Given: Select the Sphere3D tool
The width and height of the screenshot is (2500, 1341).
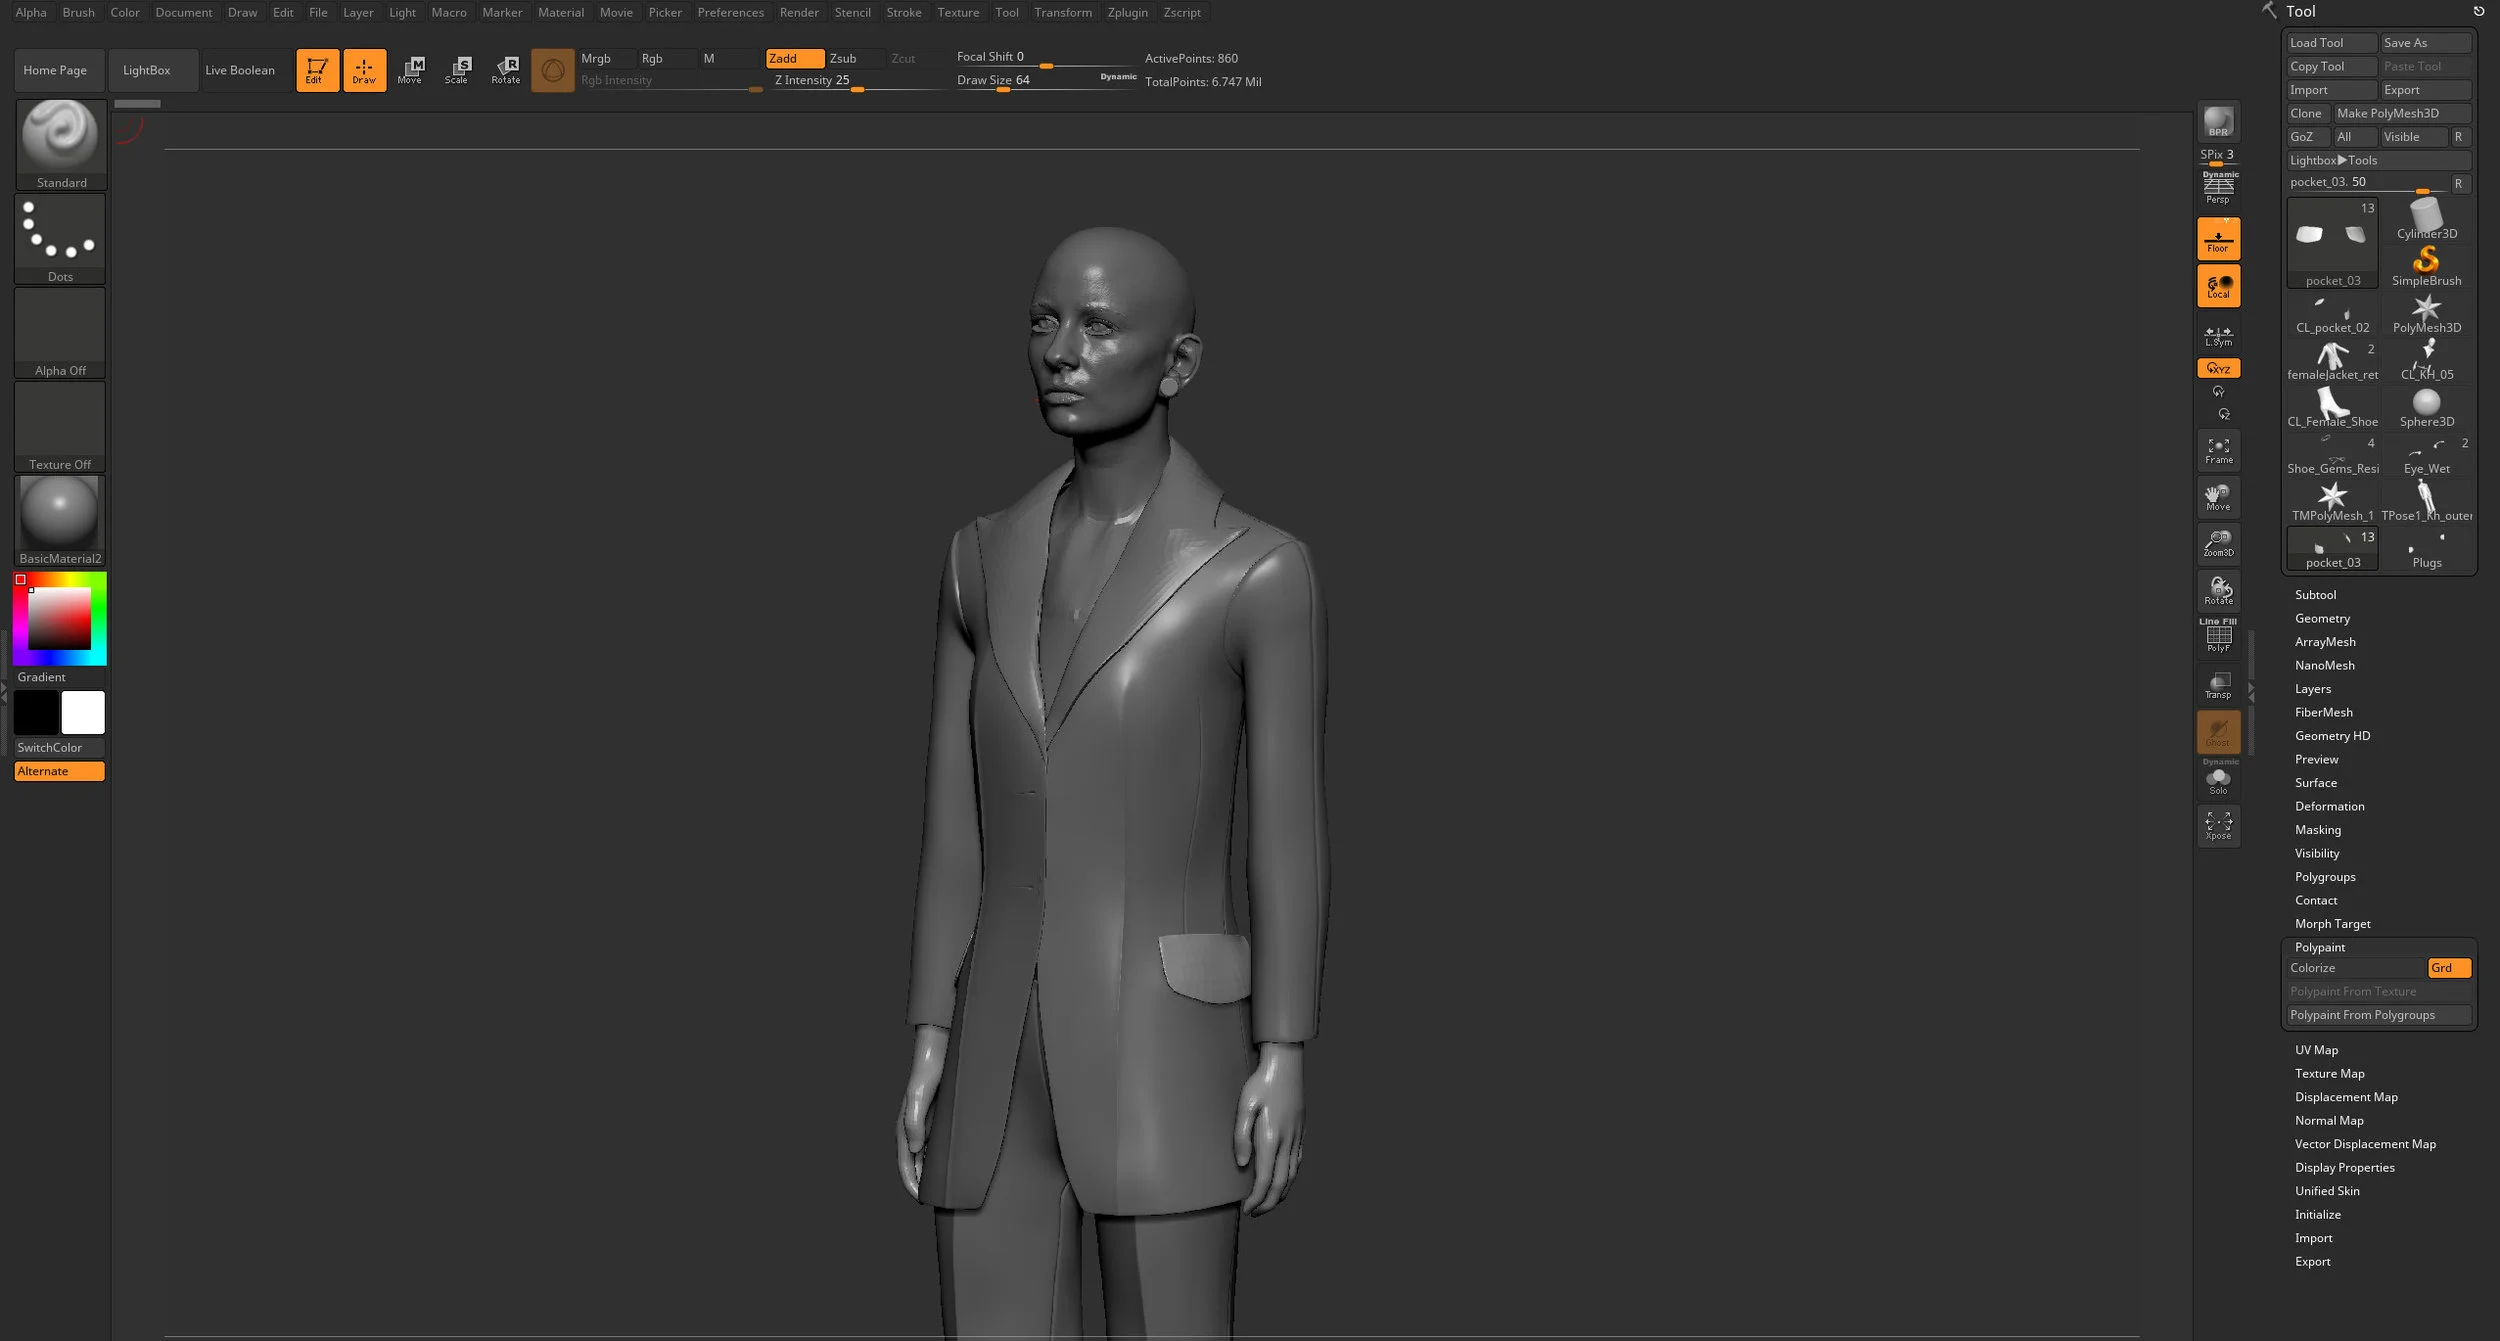Looking at the screenshot, I should [x=2426, y=407].
